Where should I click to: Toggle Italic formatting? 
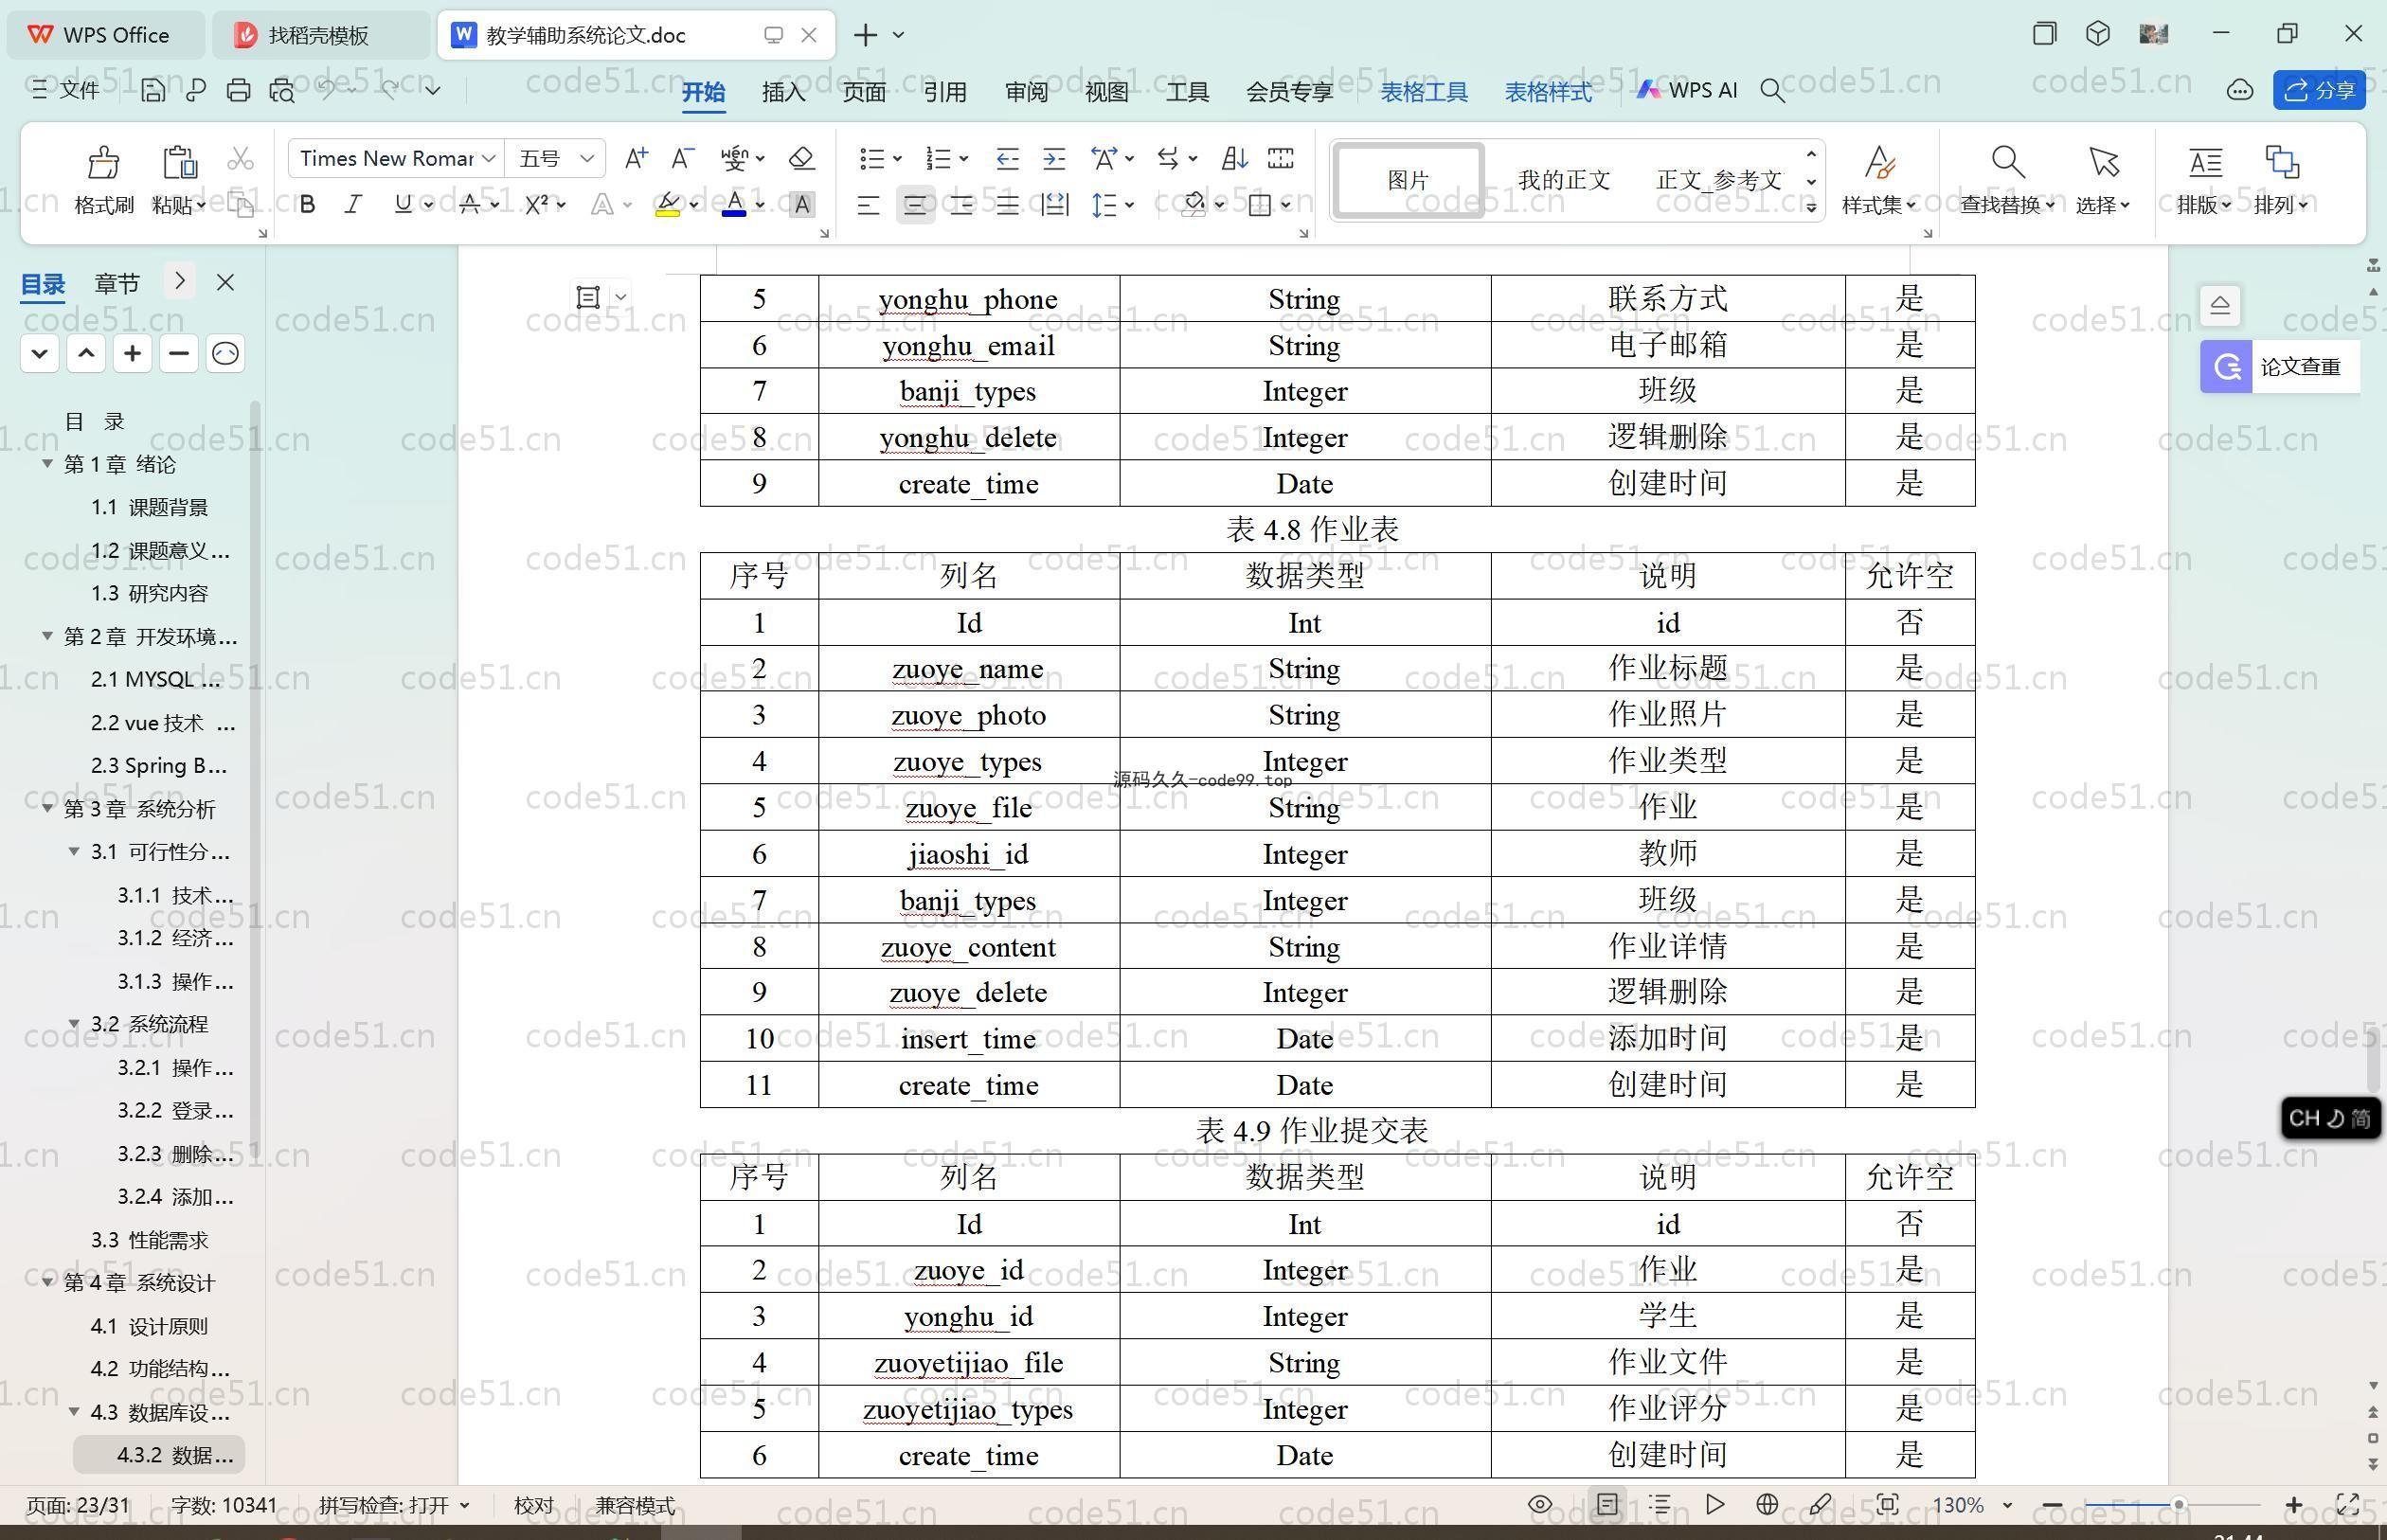(x=353, y=205)
